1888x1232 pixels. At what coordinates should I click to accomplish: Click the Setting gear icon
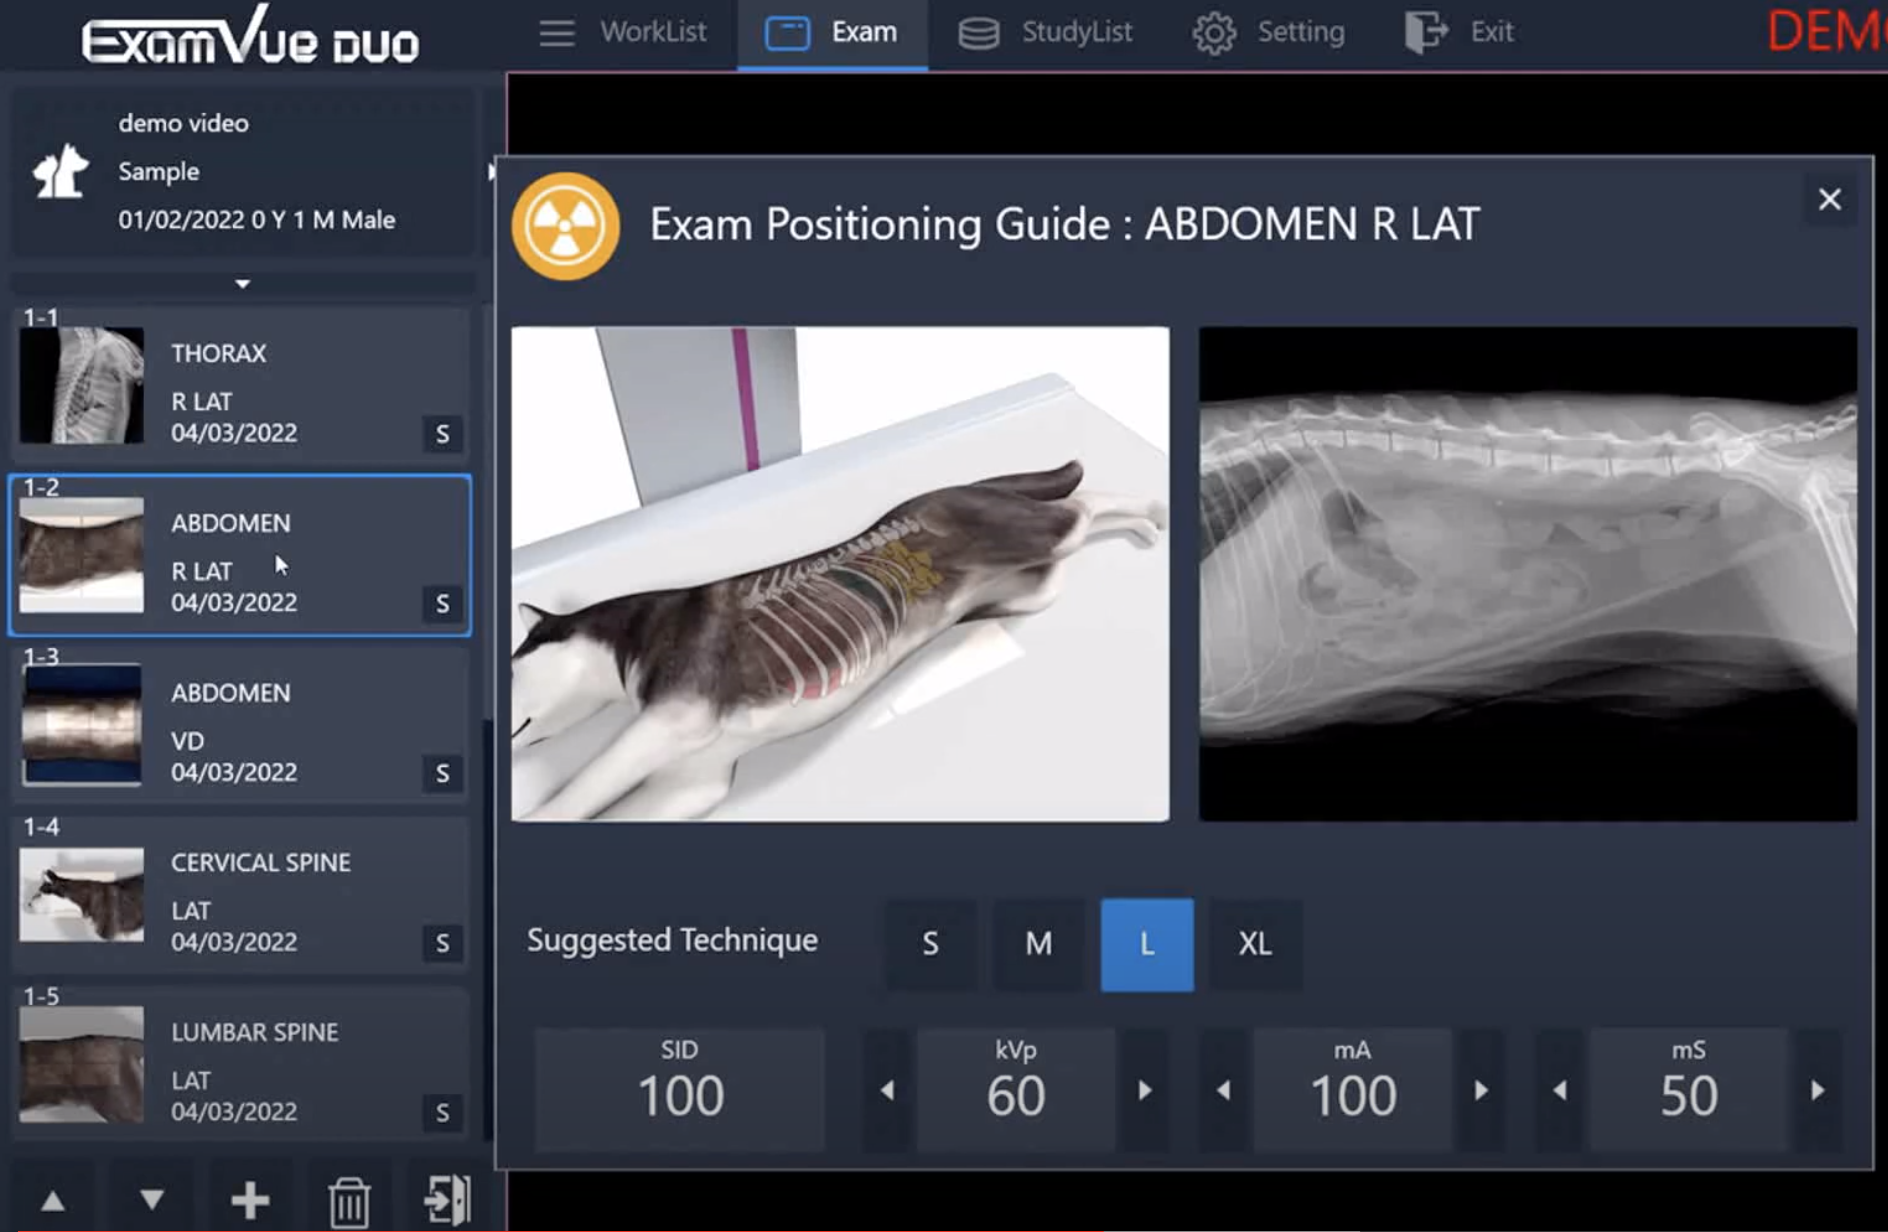[1214, 33]
